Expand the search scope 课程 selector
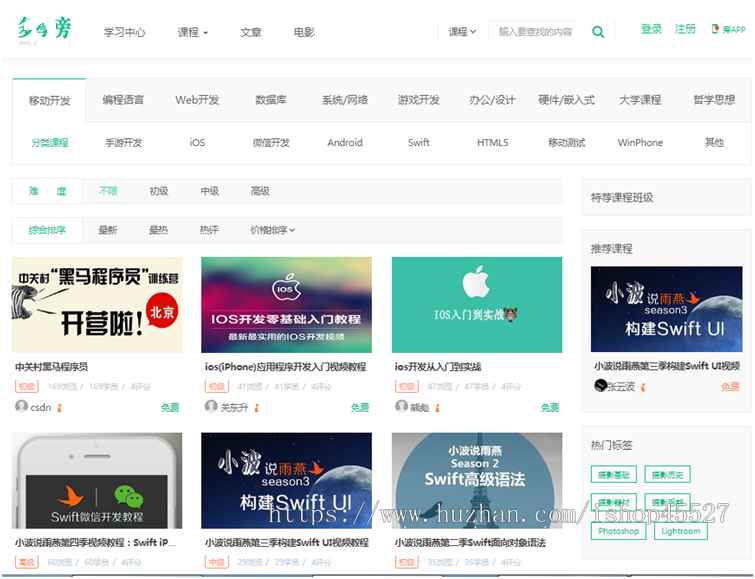The height and width of the screenshot is (579, 755). tap(462, 32)
